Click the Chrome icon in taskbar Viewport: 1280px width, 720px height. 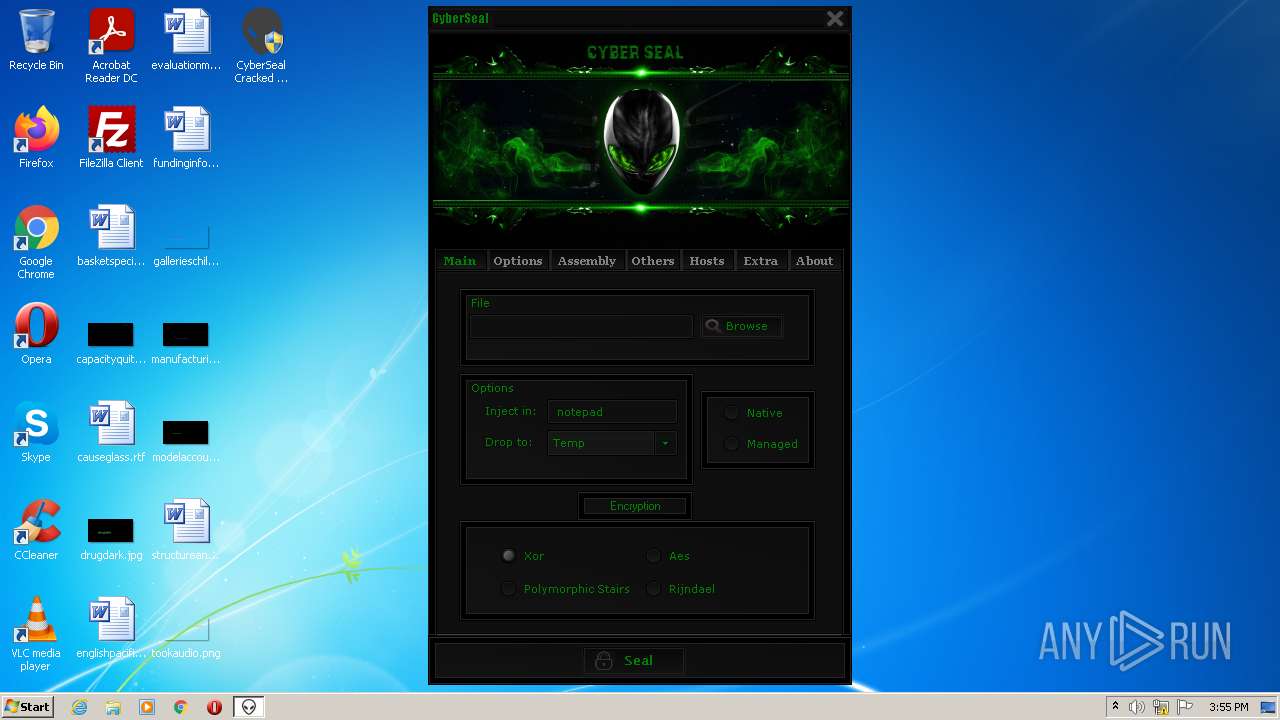click(181, 707)
